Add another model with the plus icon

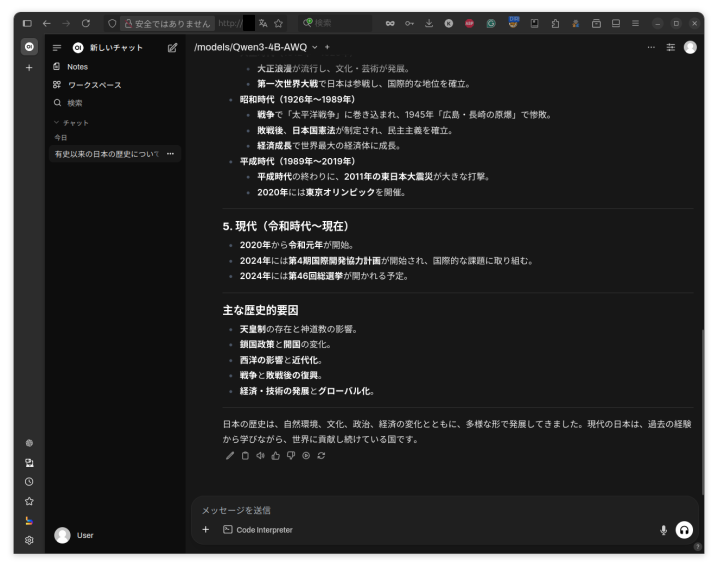pyautogui.click(x=327, y=47)
